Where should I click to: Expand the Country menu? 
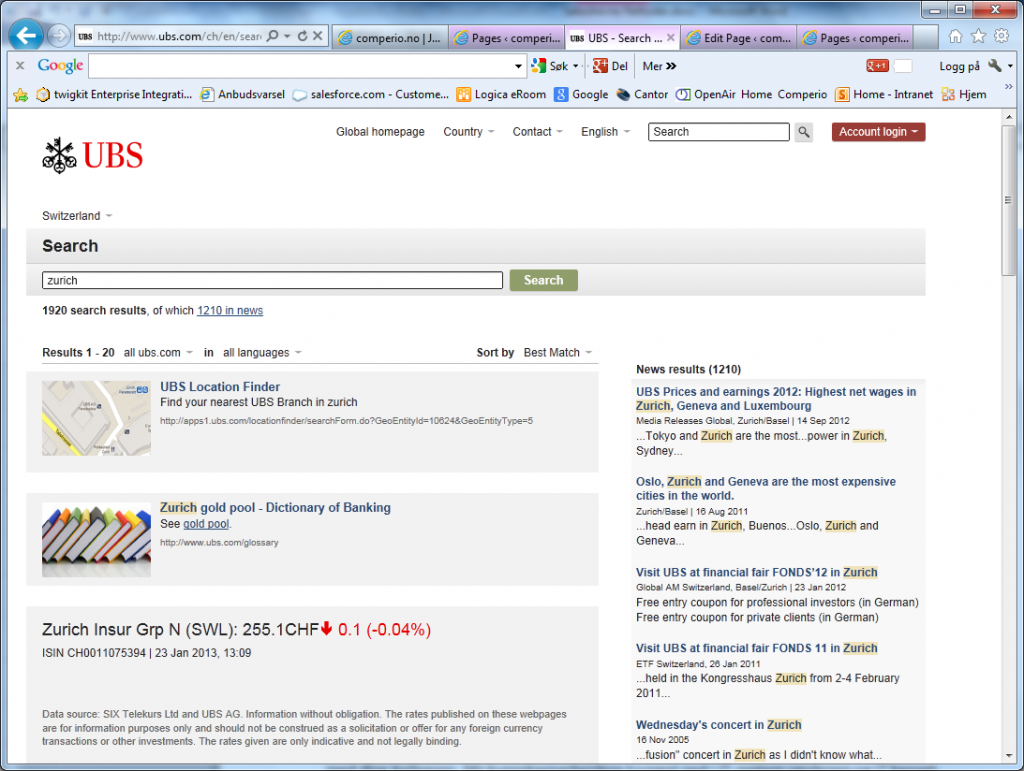(x=469, y=132)
